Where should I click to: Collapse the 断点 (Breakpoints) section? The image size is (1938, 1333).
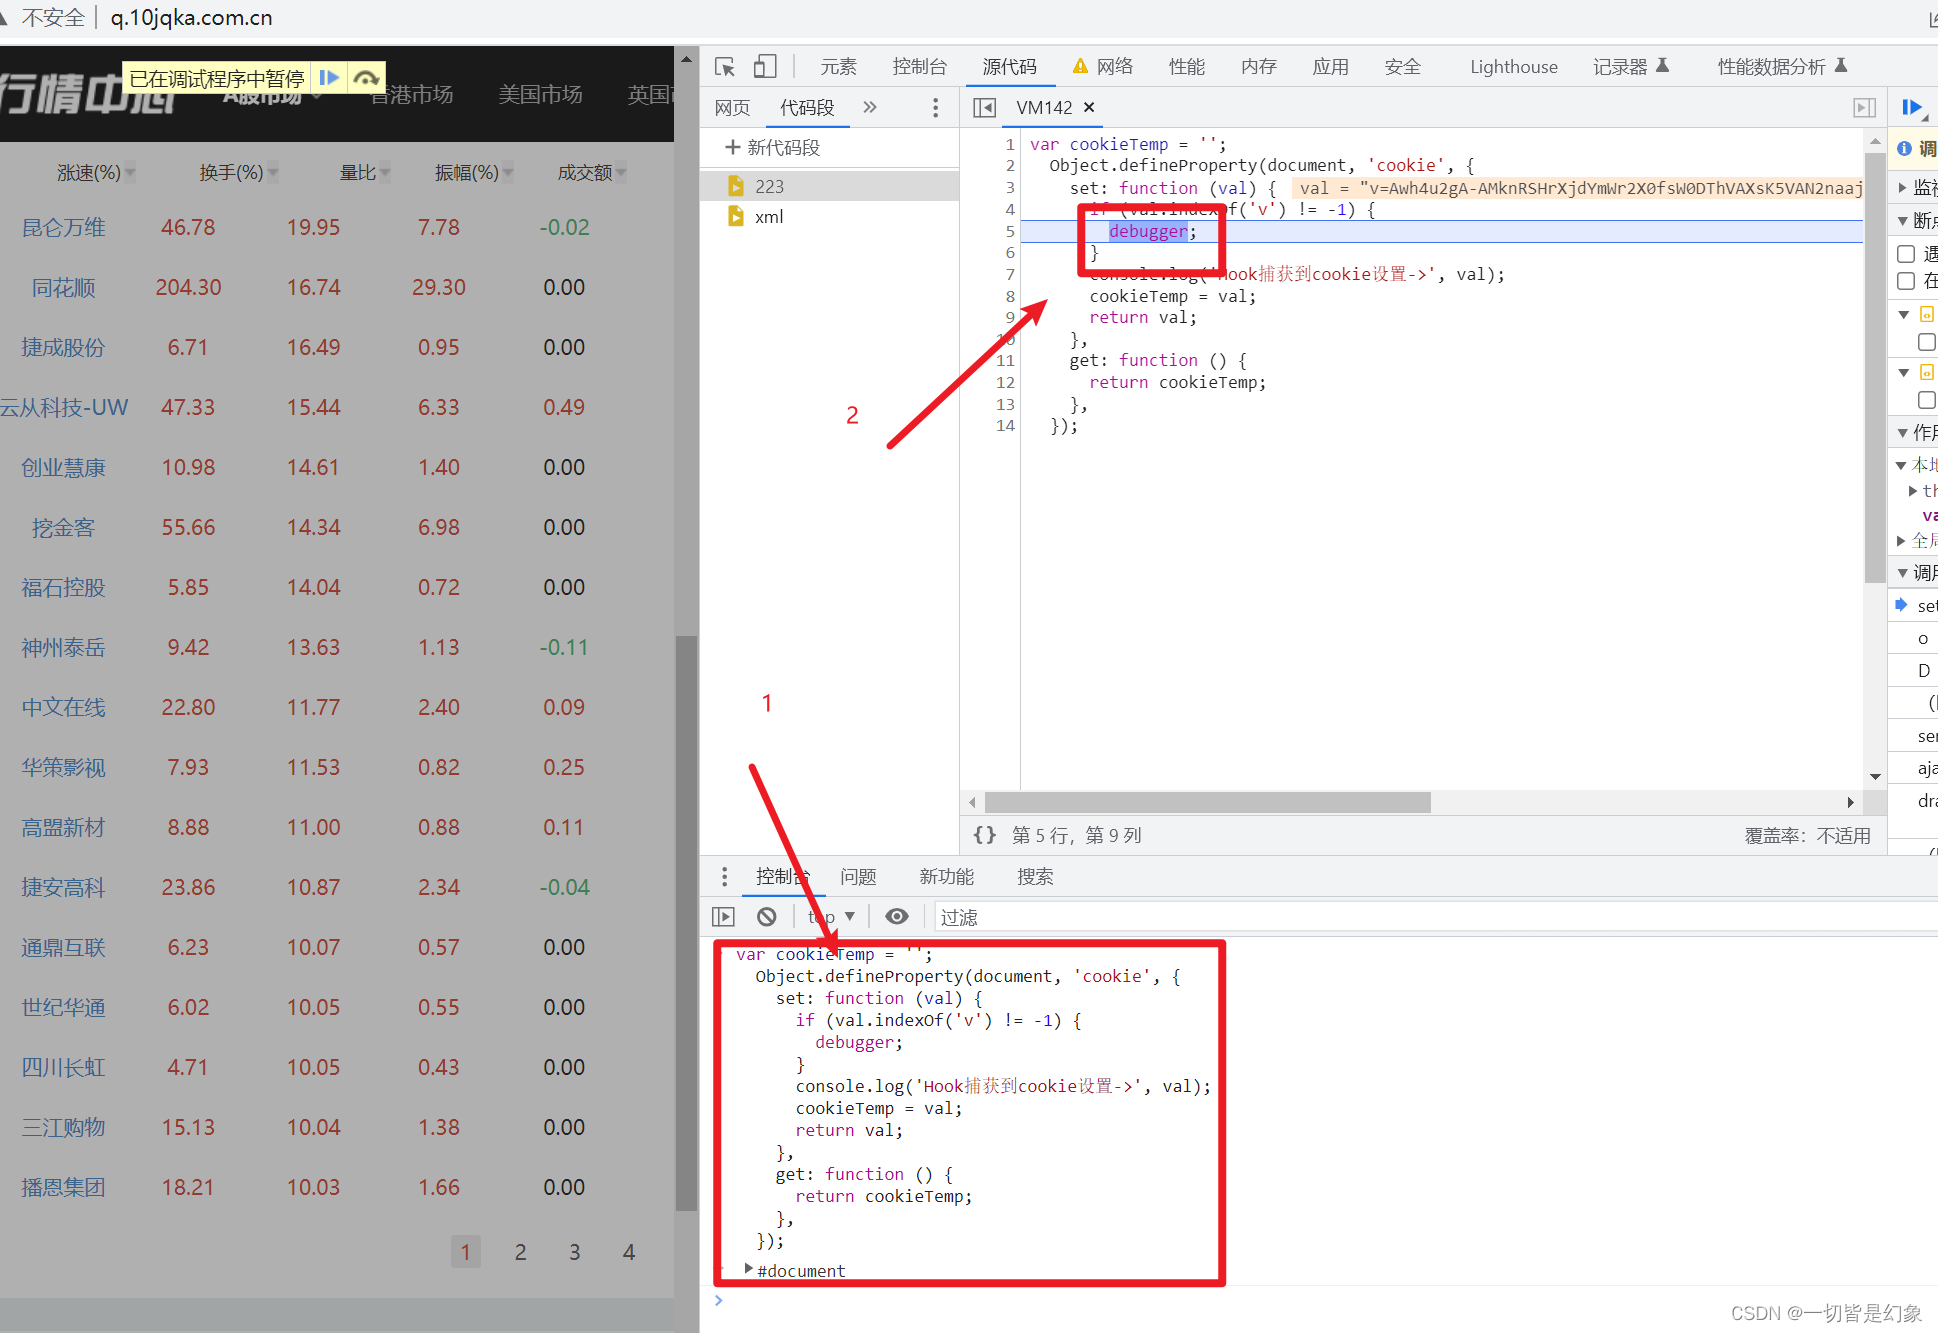point(1902,220)
